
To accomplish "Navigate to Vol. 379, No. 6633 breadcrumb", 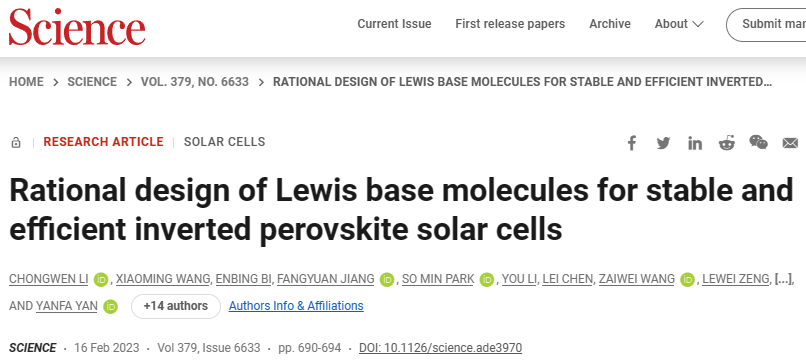I will [x=195, y=82].
